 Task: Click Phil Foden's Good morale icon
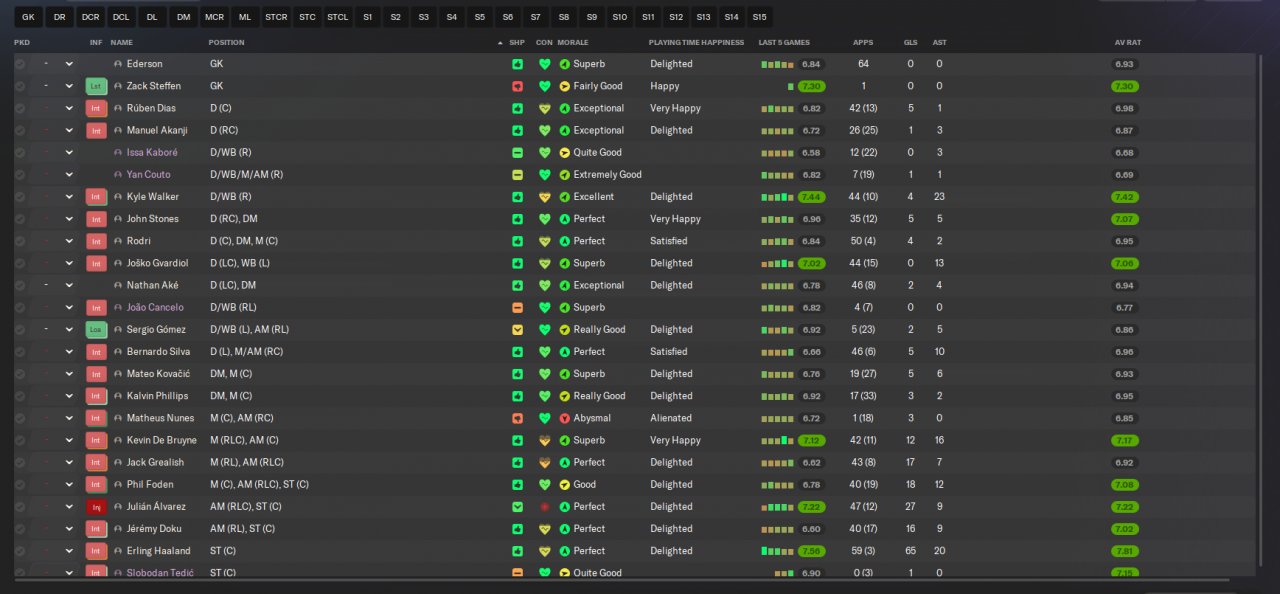coord(564,484)
